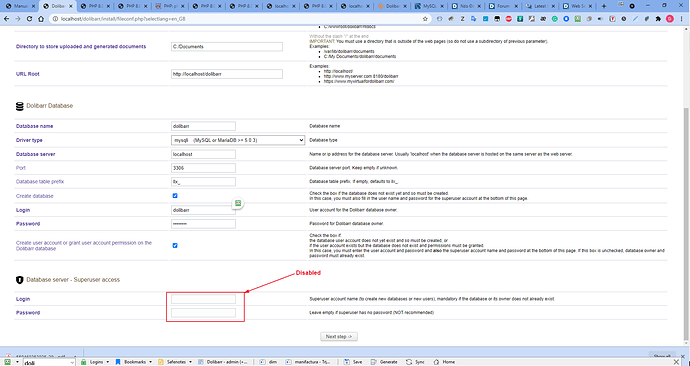Reload the Dolibarr install page

tap(29, 19)
